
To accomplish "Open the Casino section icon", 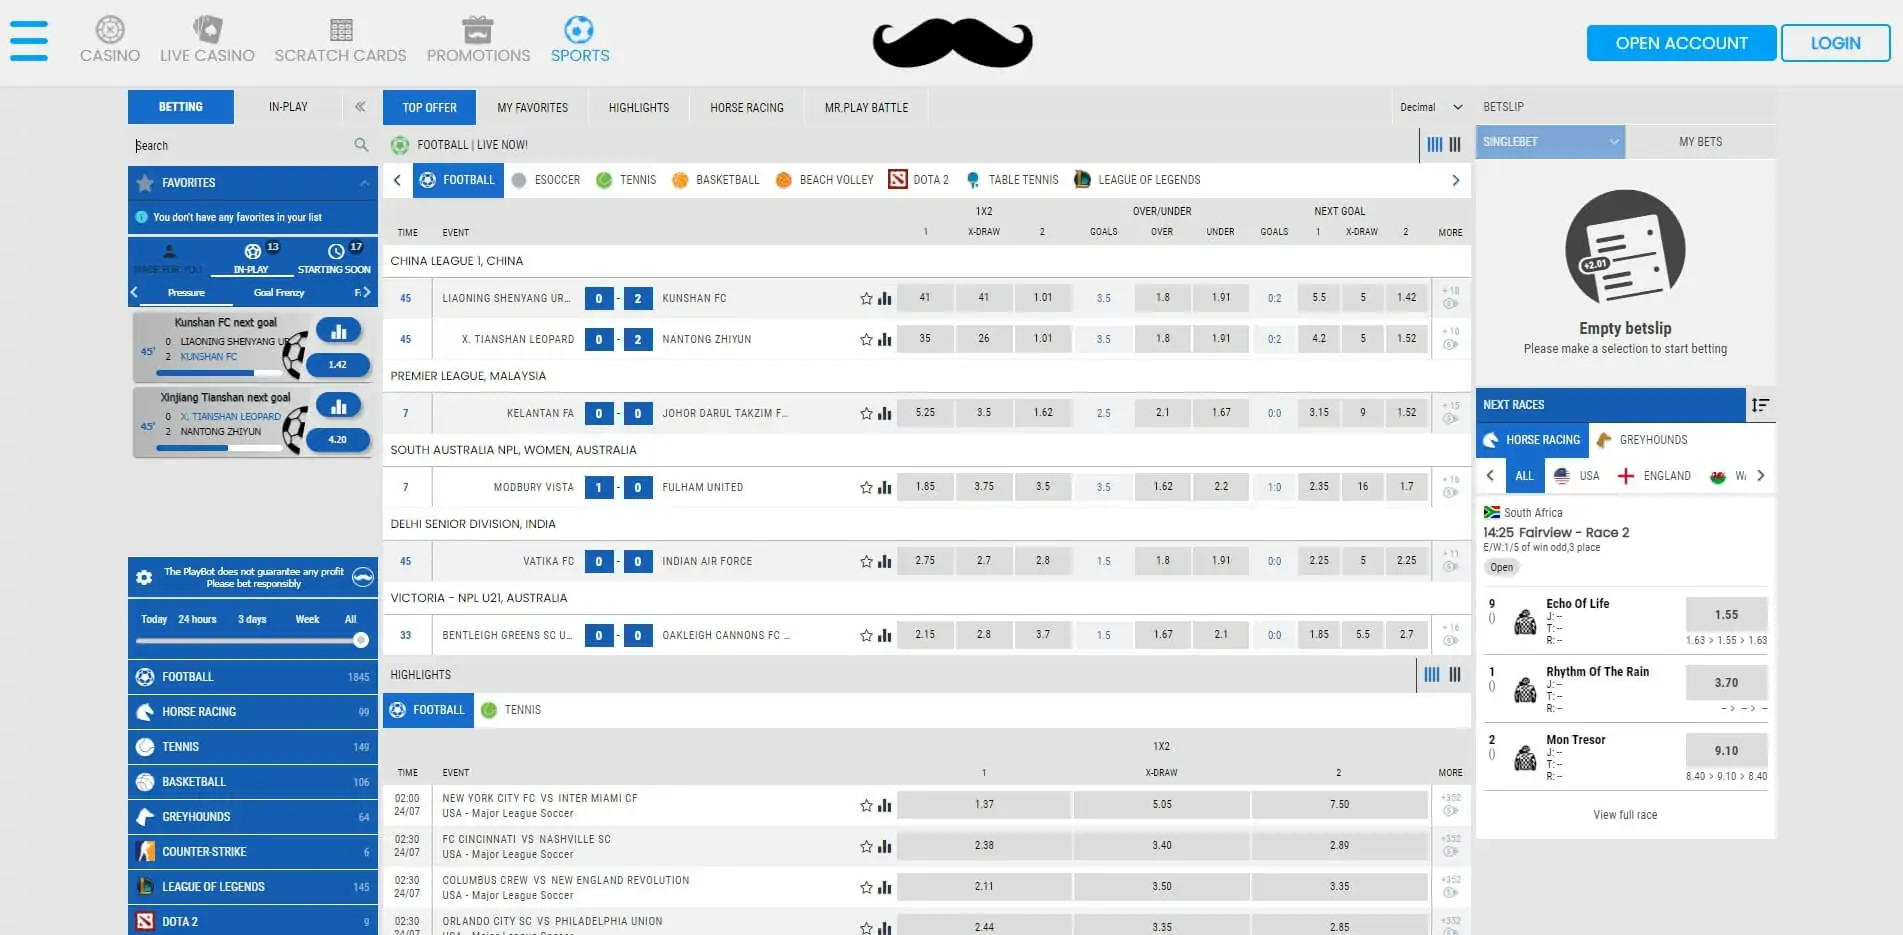I will click(110, 30).
